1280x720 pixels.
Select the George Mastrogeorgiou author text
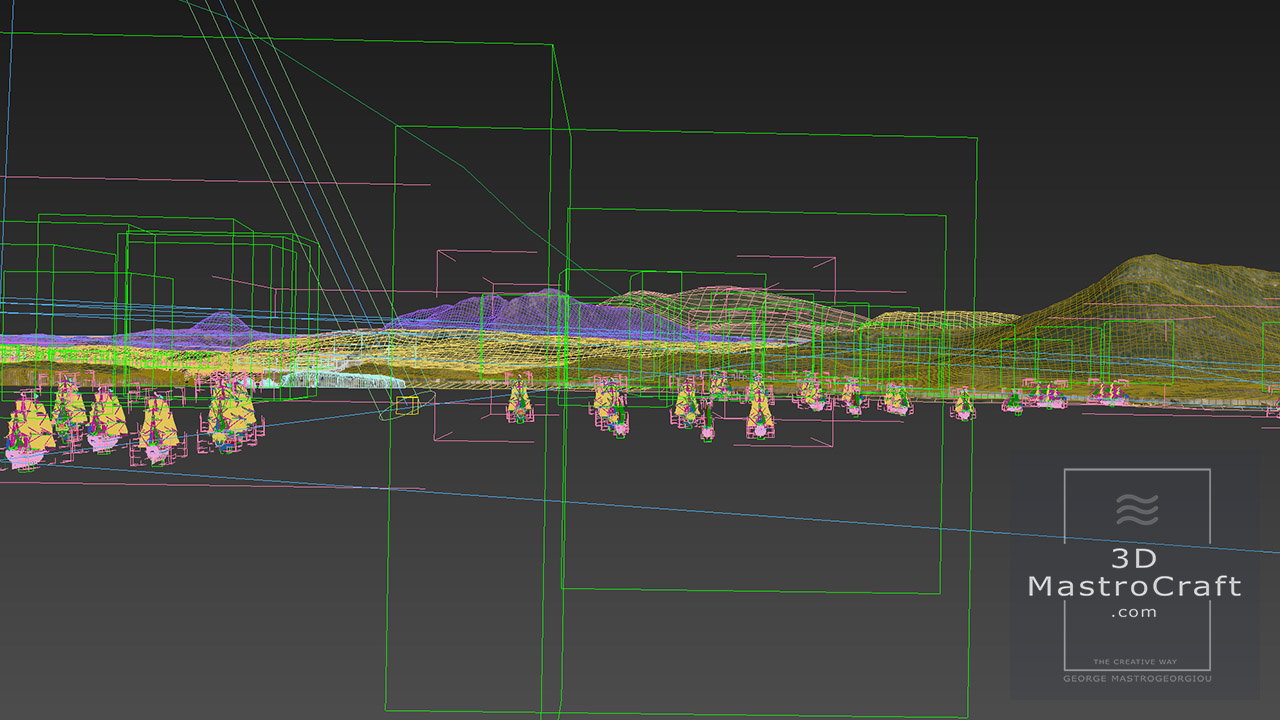pos(1135,679)
